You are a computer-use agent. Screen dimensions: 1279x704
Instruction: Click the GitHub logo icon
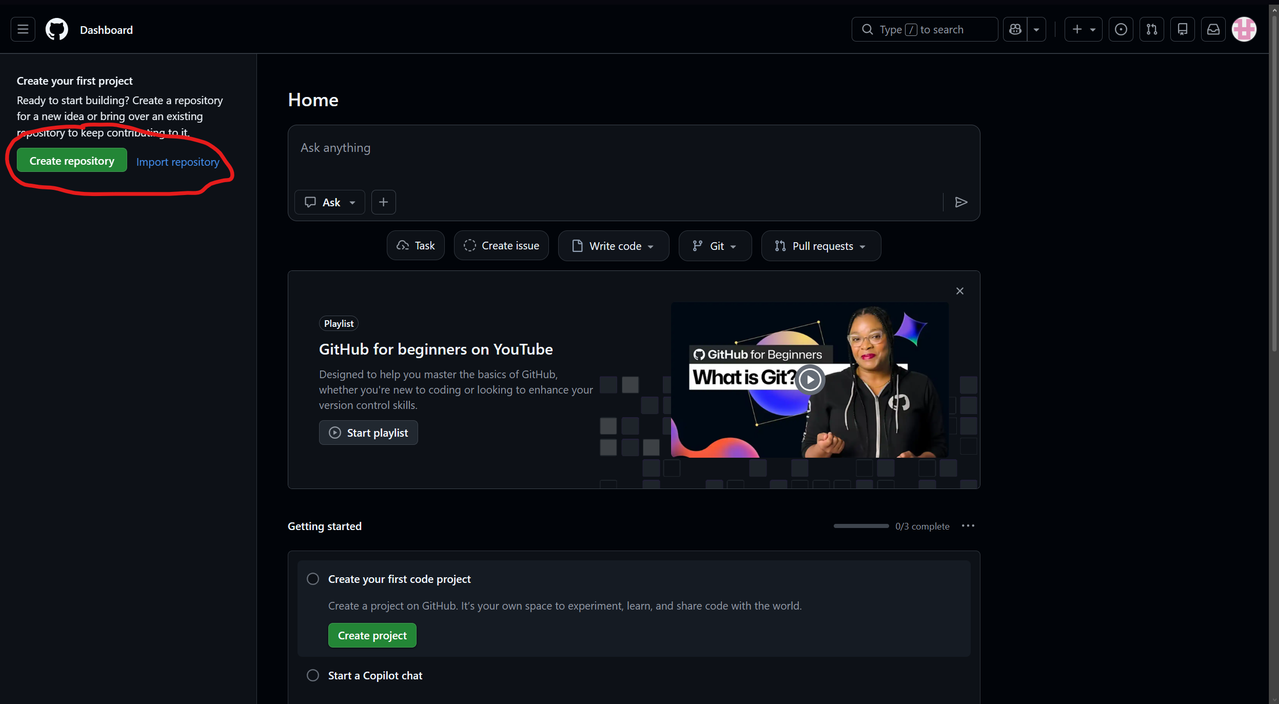tap(57, 30)
